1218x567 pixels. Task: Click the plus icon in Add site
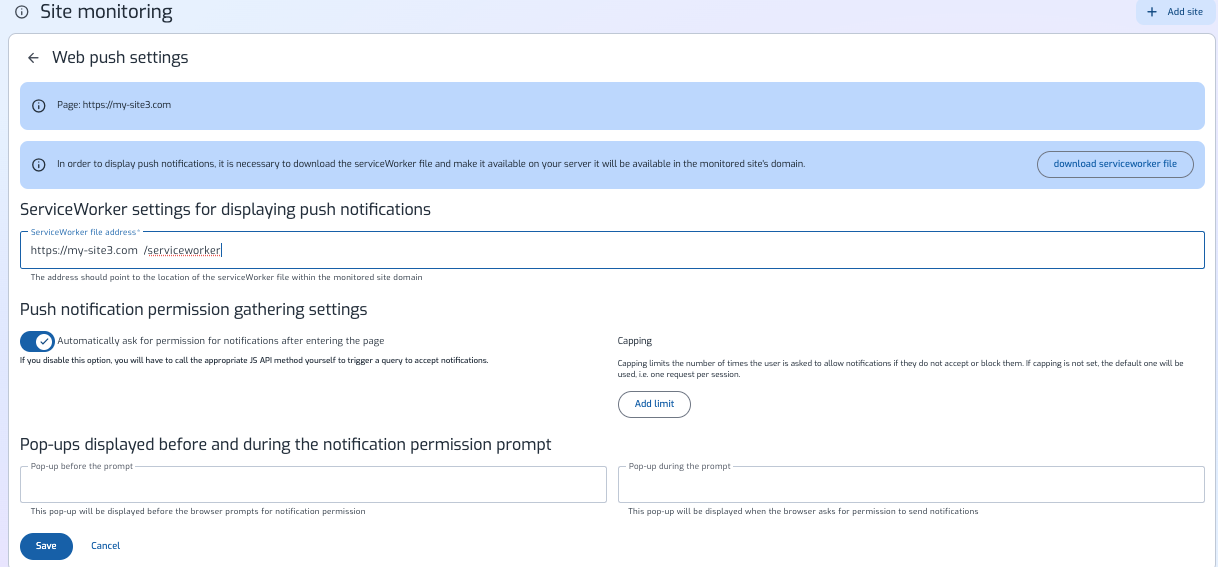coord(1153,12)
